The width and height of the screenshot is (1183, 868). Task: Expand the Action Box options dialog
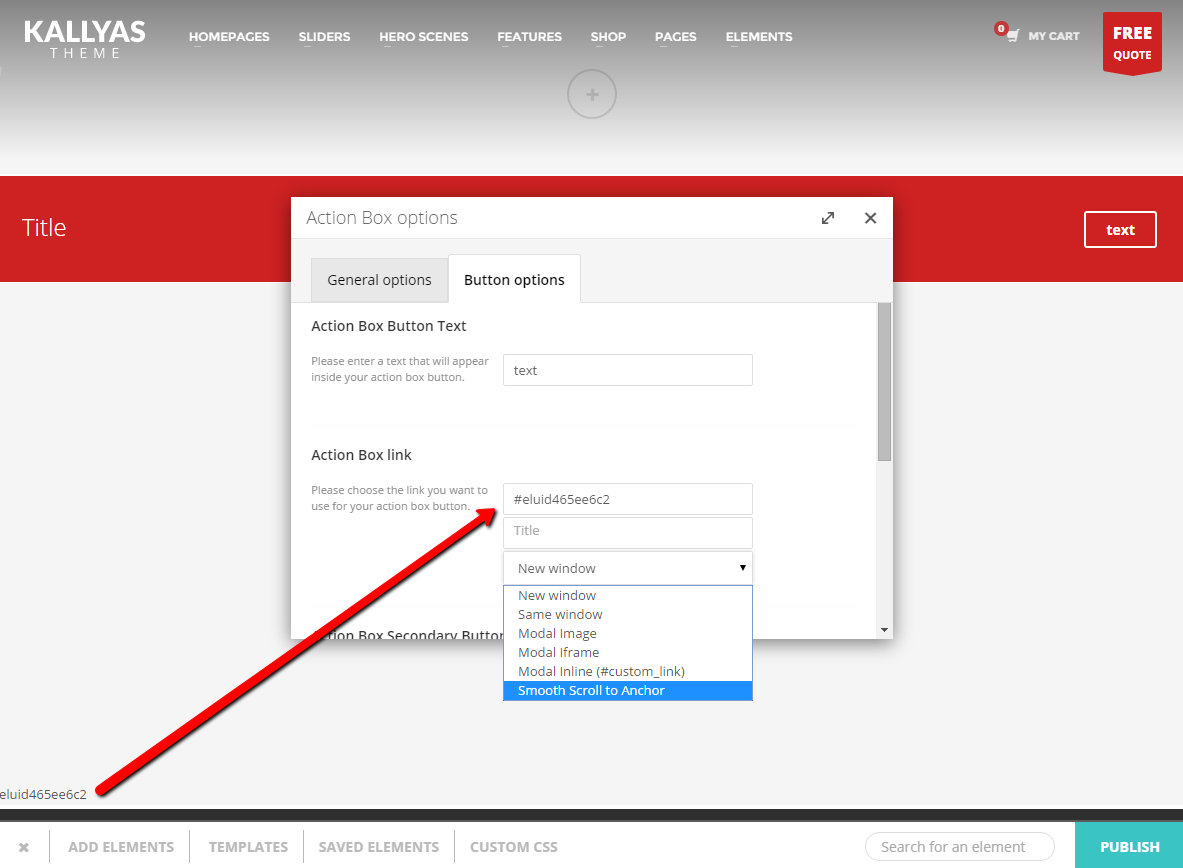coord(828,218)
